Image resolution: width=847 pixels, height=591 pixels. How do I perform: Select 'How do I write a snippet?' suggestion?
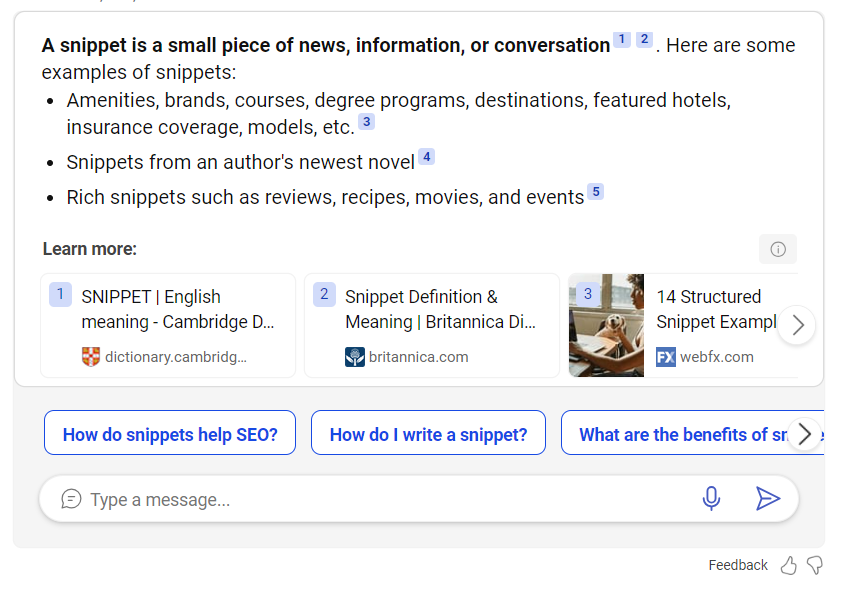[x=428, y=434]
